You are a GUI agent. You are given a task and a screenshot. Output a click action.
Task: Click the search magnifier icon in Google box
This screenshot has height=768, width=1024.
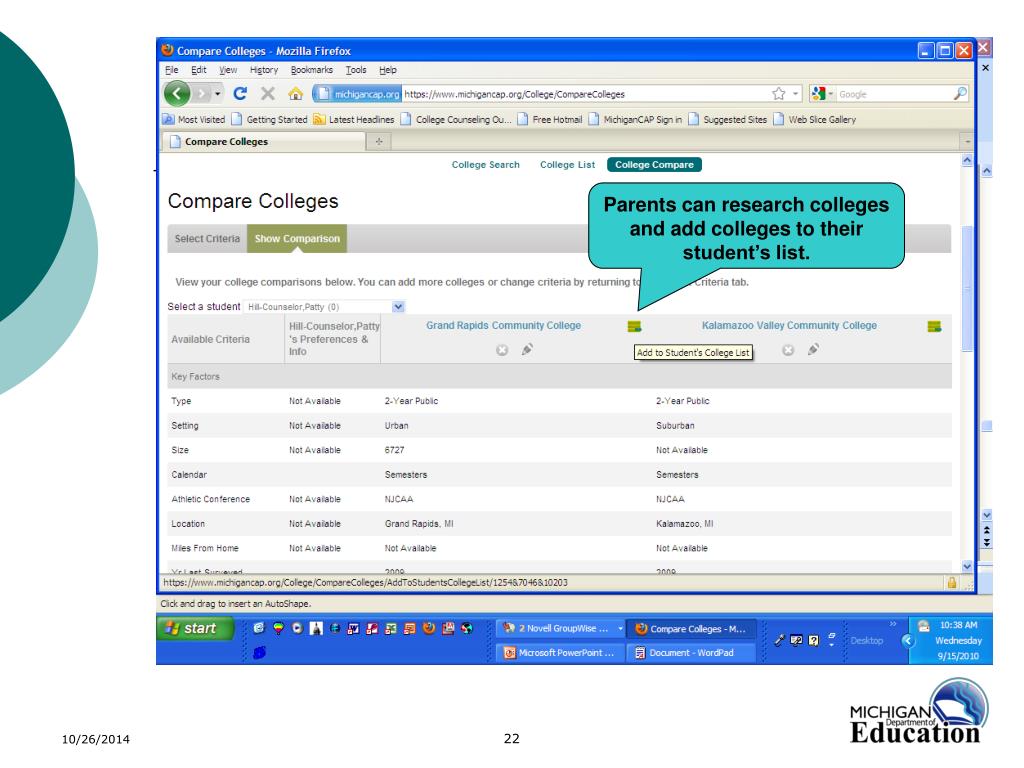pyautogui.click(x=959, y=94)
